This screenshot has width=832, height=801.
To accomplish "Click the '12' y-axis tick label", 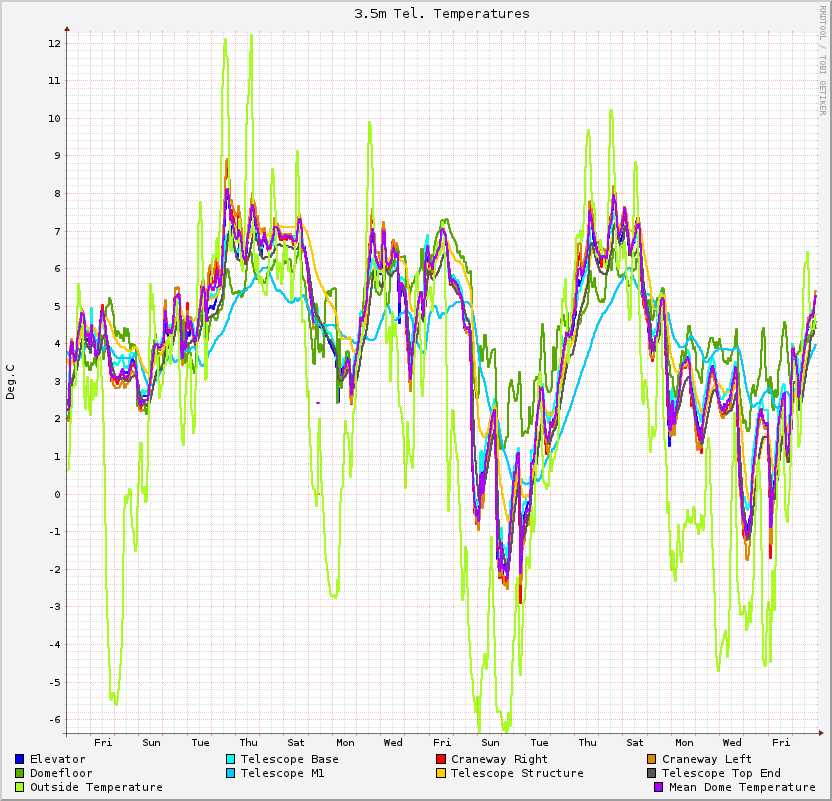I will point(54,44).
